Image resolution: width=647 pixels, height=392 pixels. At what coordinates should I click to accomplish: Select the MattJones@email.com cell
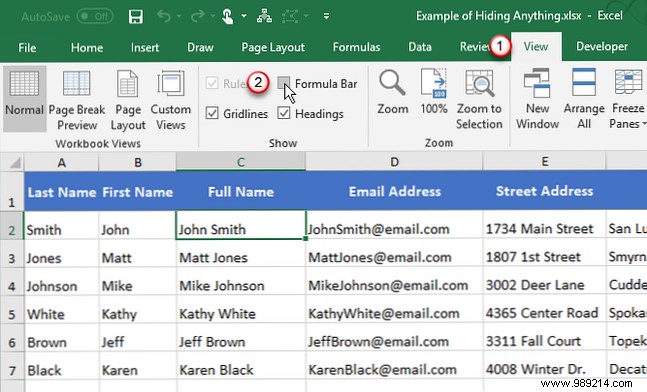pos(394,254)
